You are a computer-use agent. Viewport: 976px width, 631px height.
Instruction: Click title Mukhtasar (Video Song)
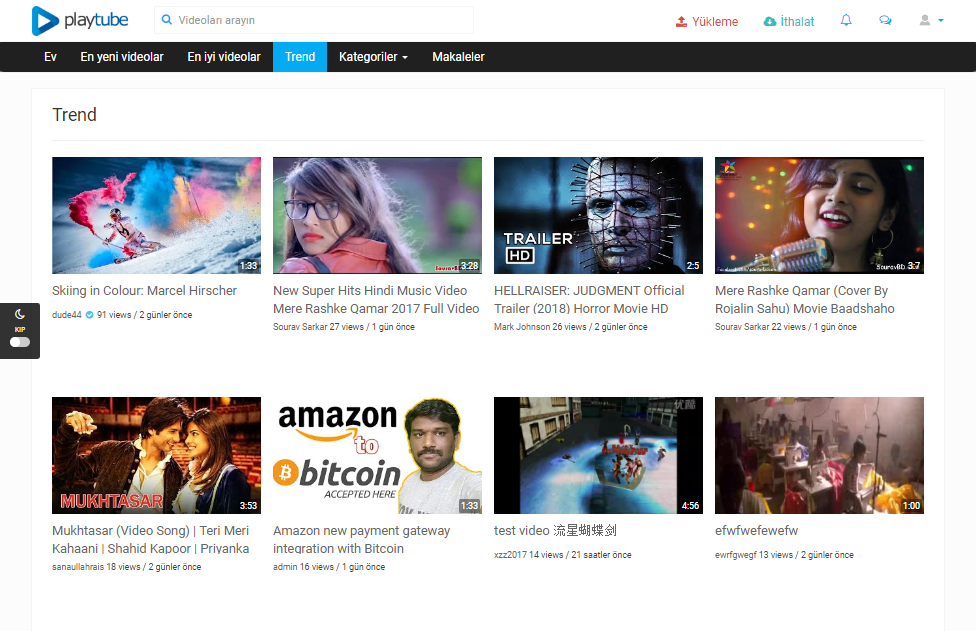[151, 540]
